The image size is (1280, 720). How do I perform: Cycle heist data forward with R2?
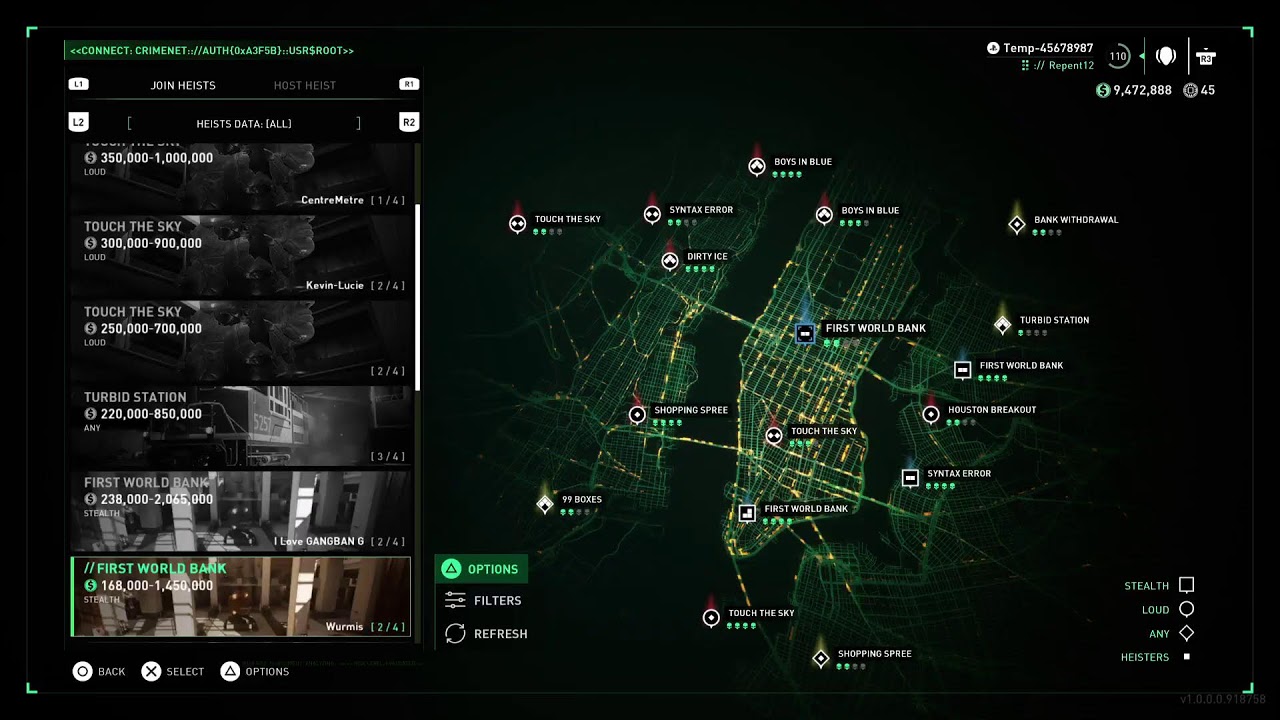point(409,122)
